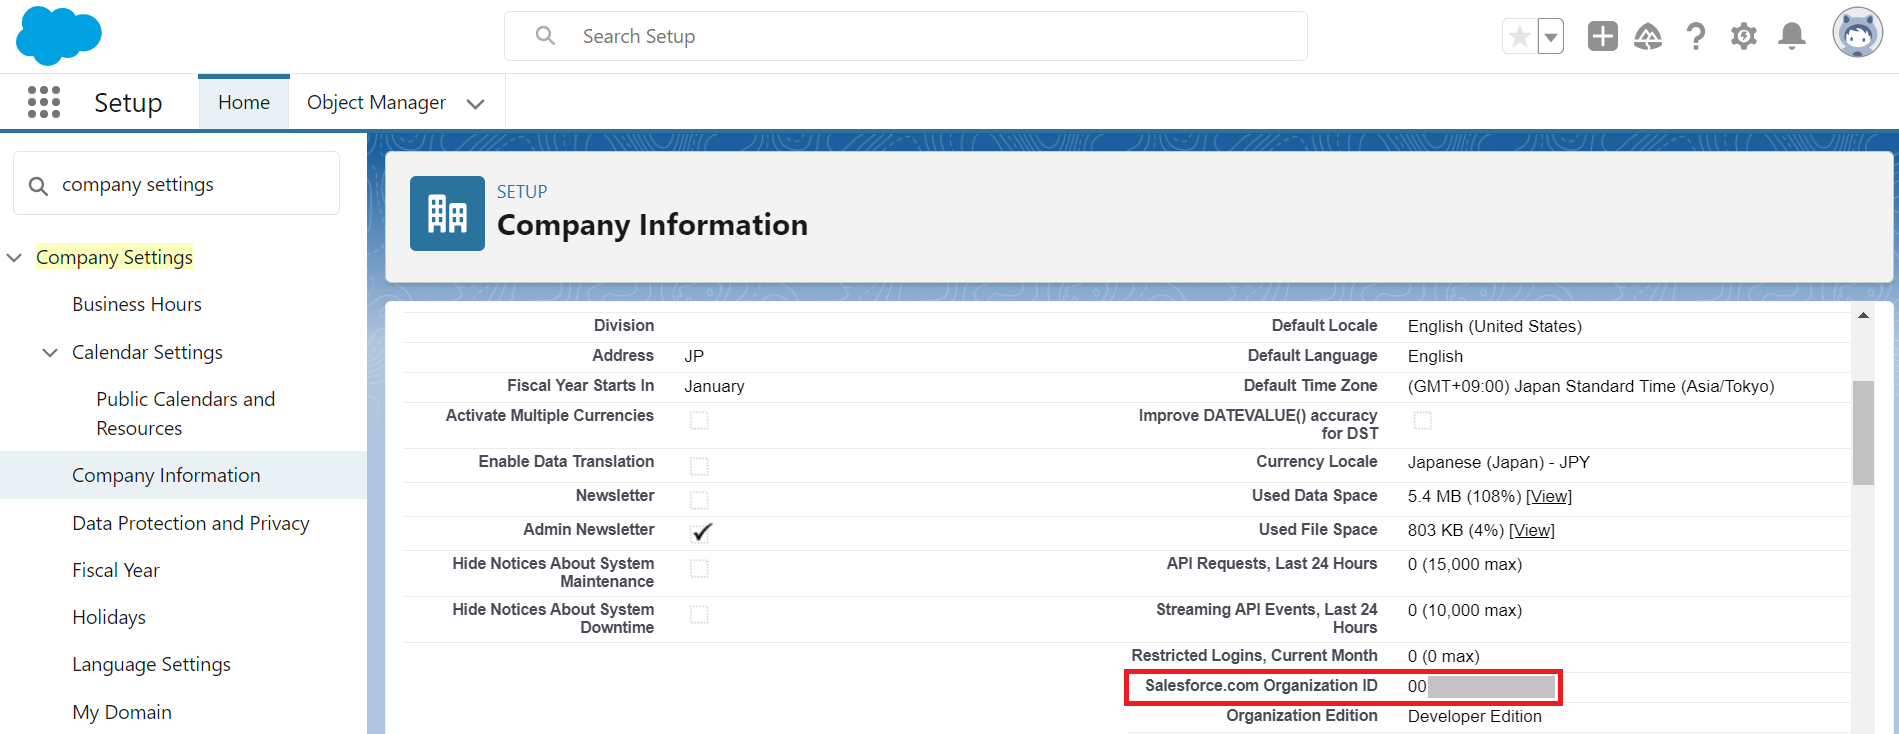This screenshot has height=734, width=1899.
Task: Expand the Object Manager dropdown chevron
Action: pos(476,104)
